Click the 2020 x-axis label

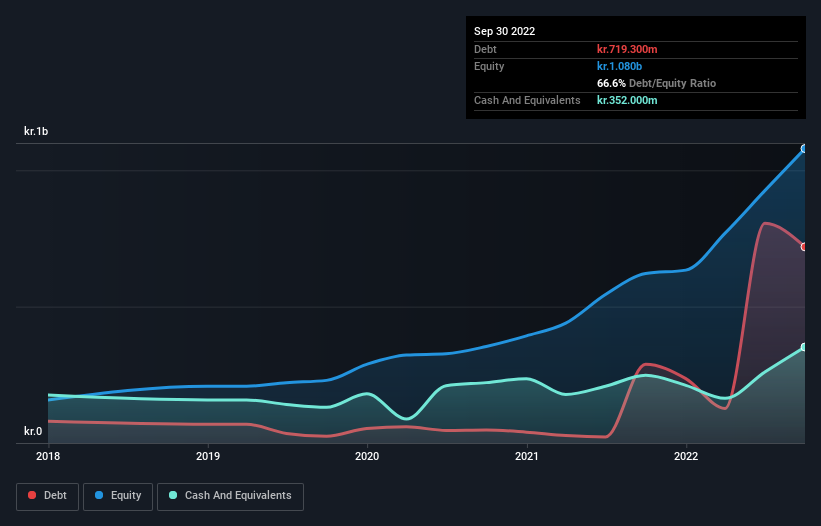[x=367, y=456]
